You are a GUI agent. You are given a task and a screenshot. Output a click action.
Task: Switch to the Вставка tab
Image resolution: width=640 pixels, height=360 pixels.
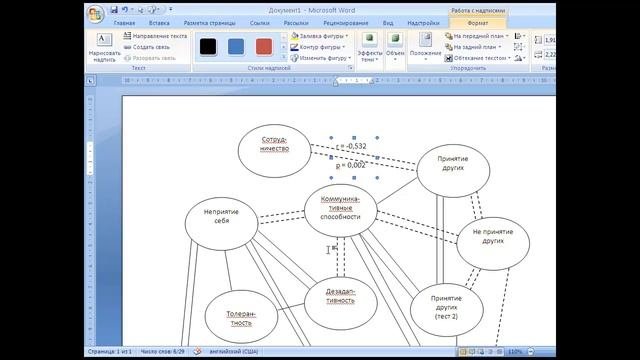[x=159, y=23]
